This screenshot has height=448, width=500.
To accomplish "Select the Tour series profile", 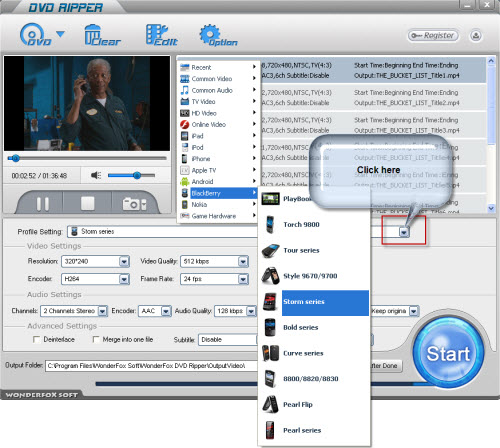I will coord(314,250).
